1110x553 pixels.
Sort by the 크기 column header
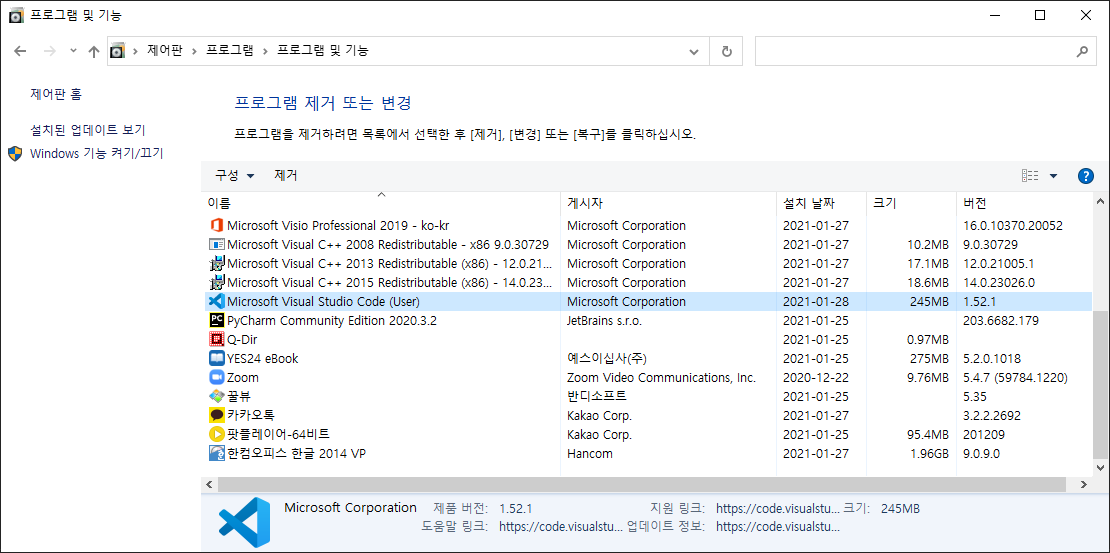(x=911, y=203)
